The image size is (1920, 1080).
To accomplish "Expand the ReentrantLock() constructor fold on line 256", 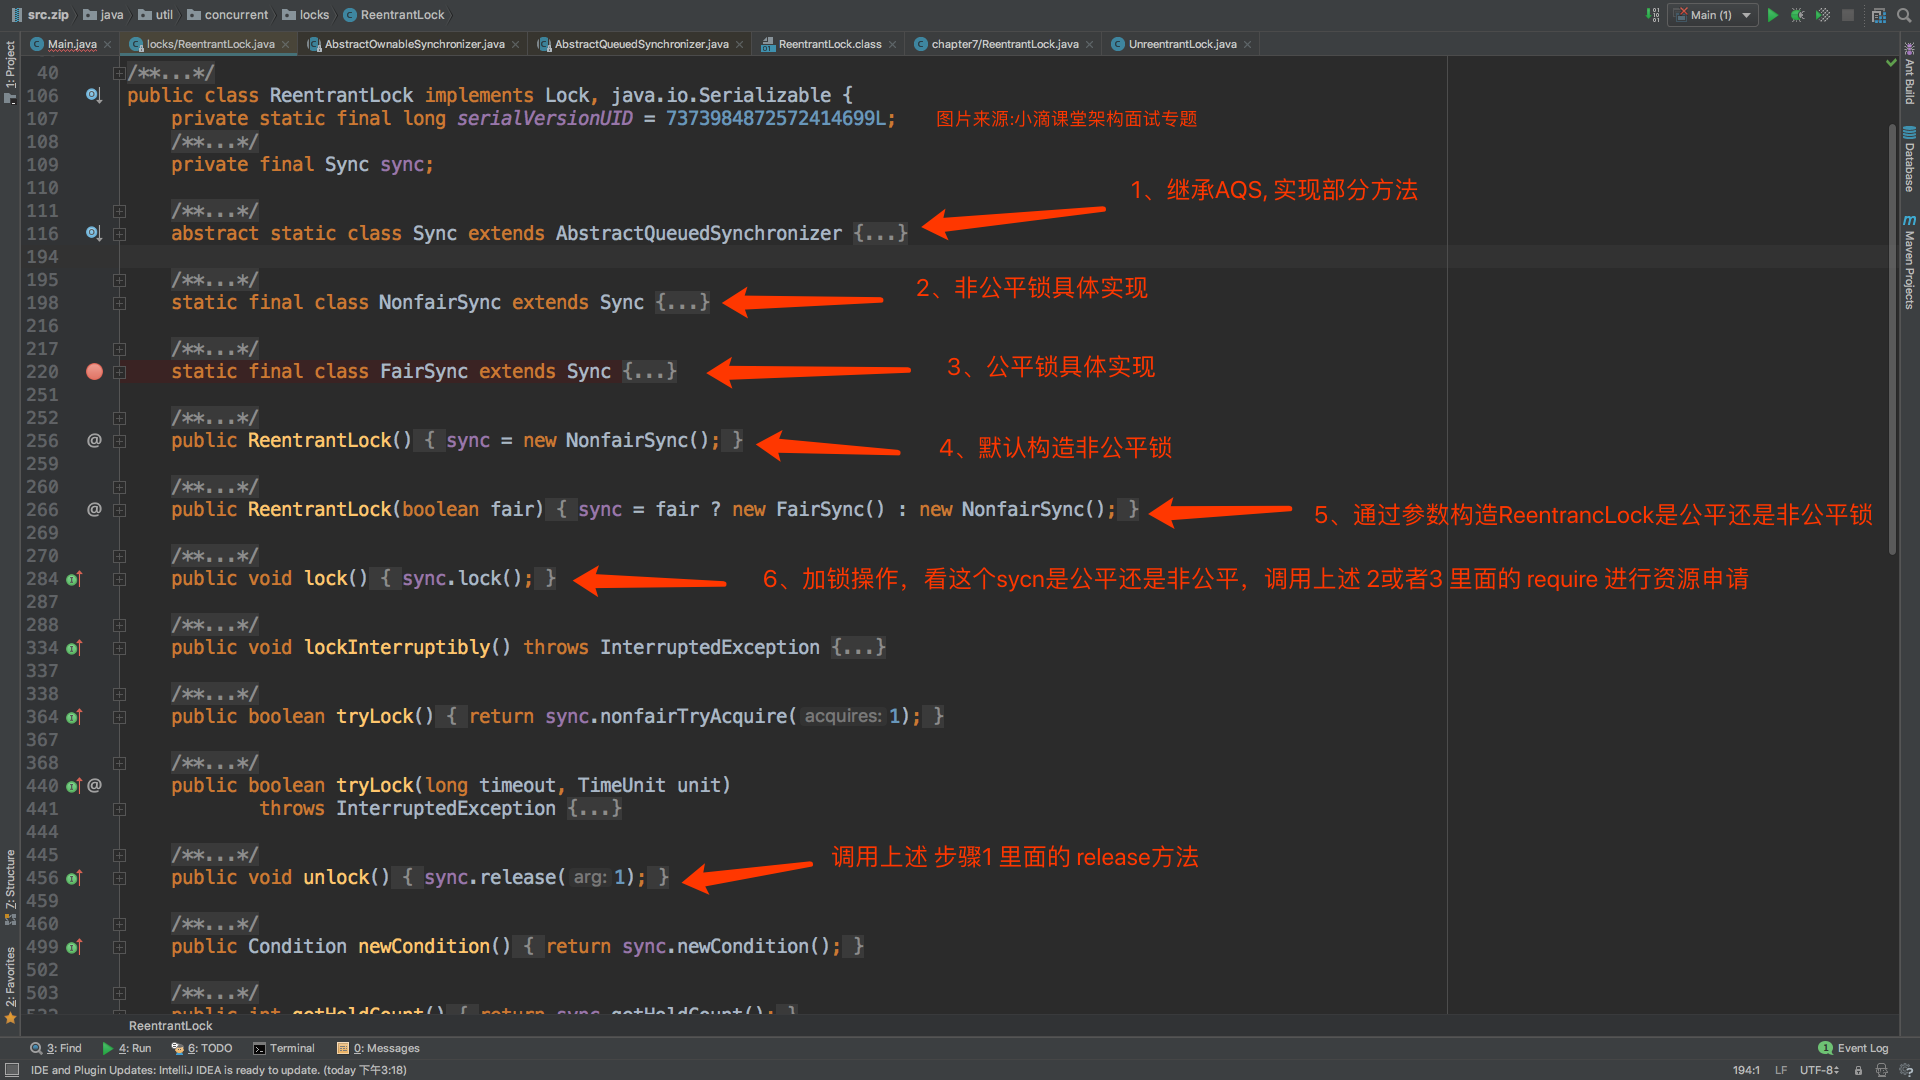I will [119, 441].
